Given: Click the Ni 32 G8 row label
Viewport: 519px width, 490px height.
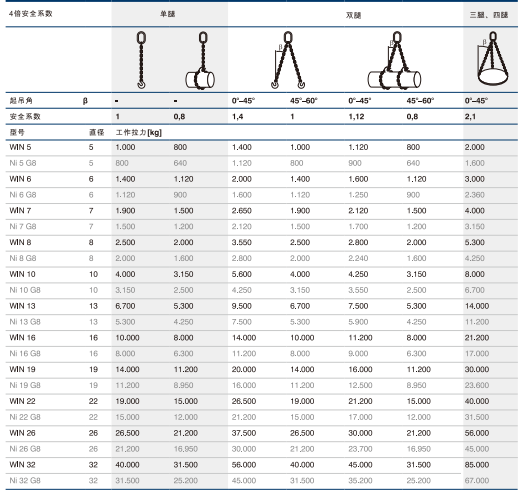Looking at the screenshot, I should point(25,480).
